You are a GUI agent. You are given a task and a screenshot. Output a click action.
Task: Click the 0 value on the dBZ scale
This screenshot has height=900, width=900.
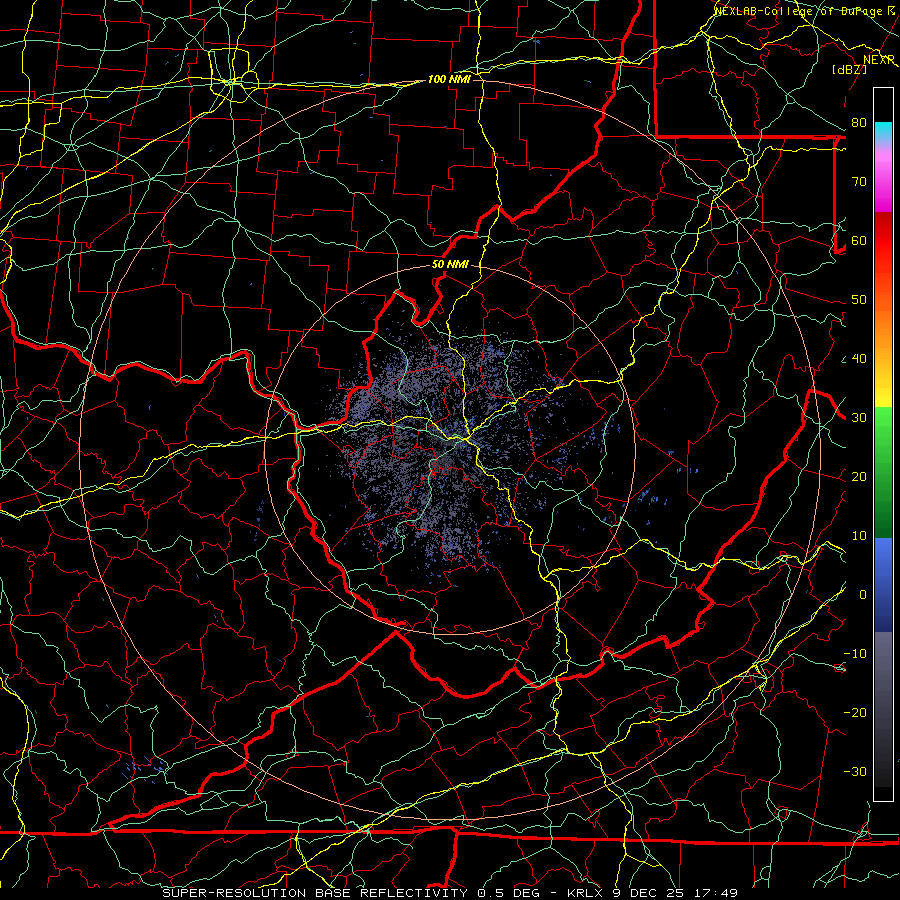[863, 595]
